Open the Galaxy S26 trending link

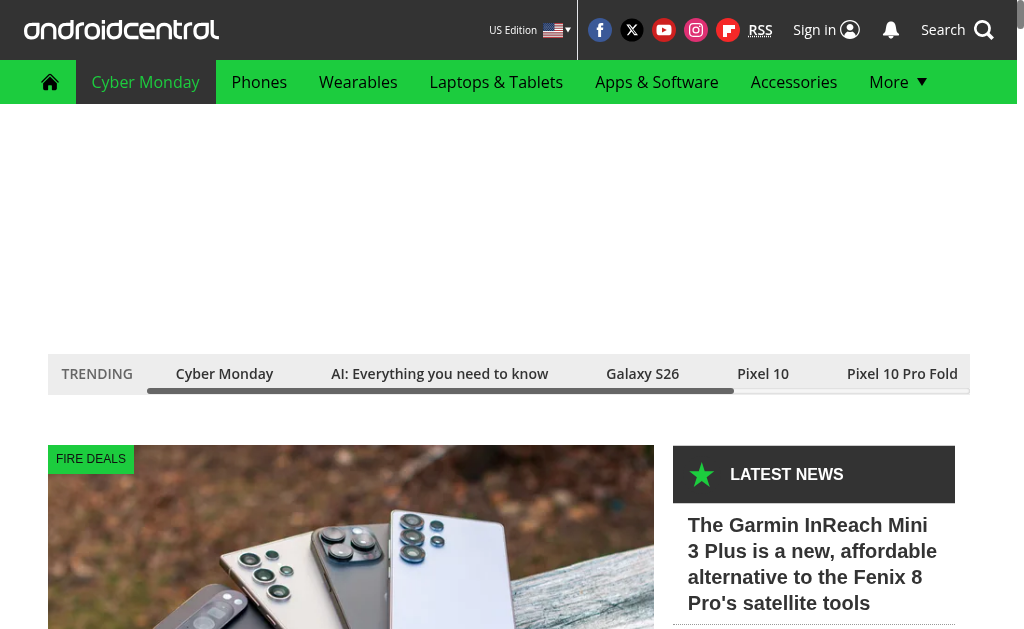tap(643, 374)
